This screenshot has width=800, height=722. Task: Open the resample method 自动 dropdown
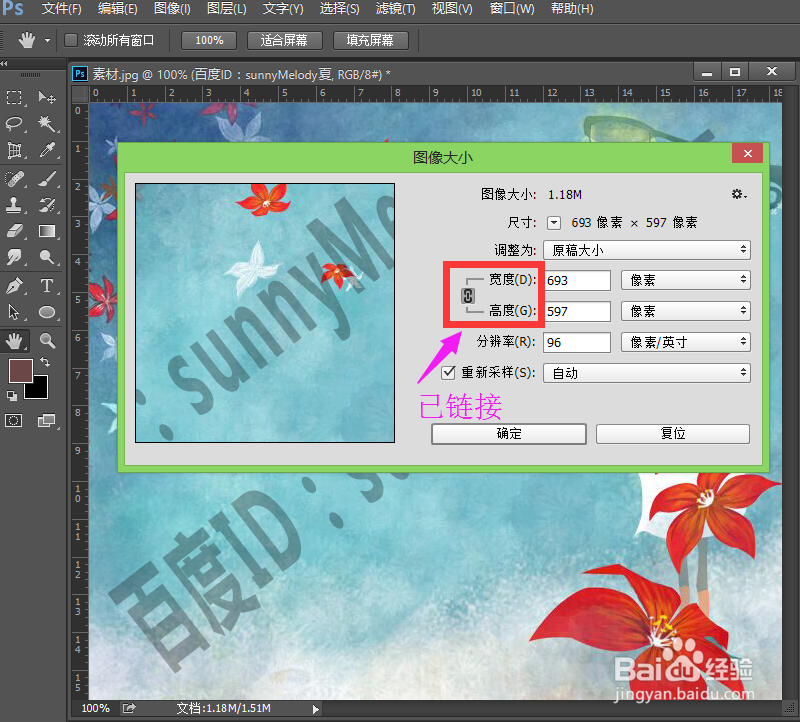646,373
